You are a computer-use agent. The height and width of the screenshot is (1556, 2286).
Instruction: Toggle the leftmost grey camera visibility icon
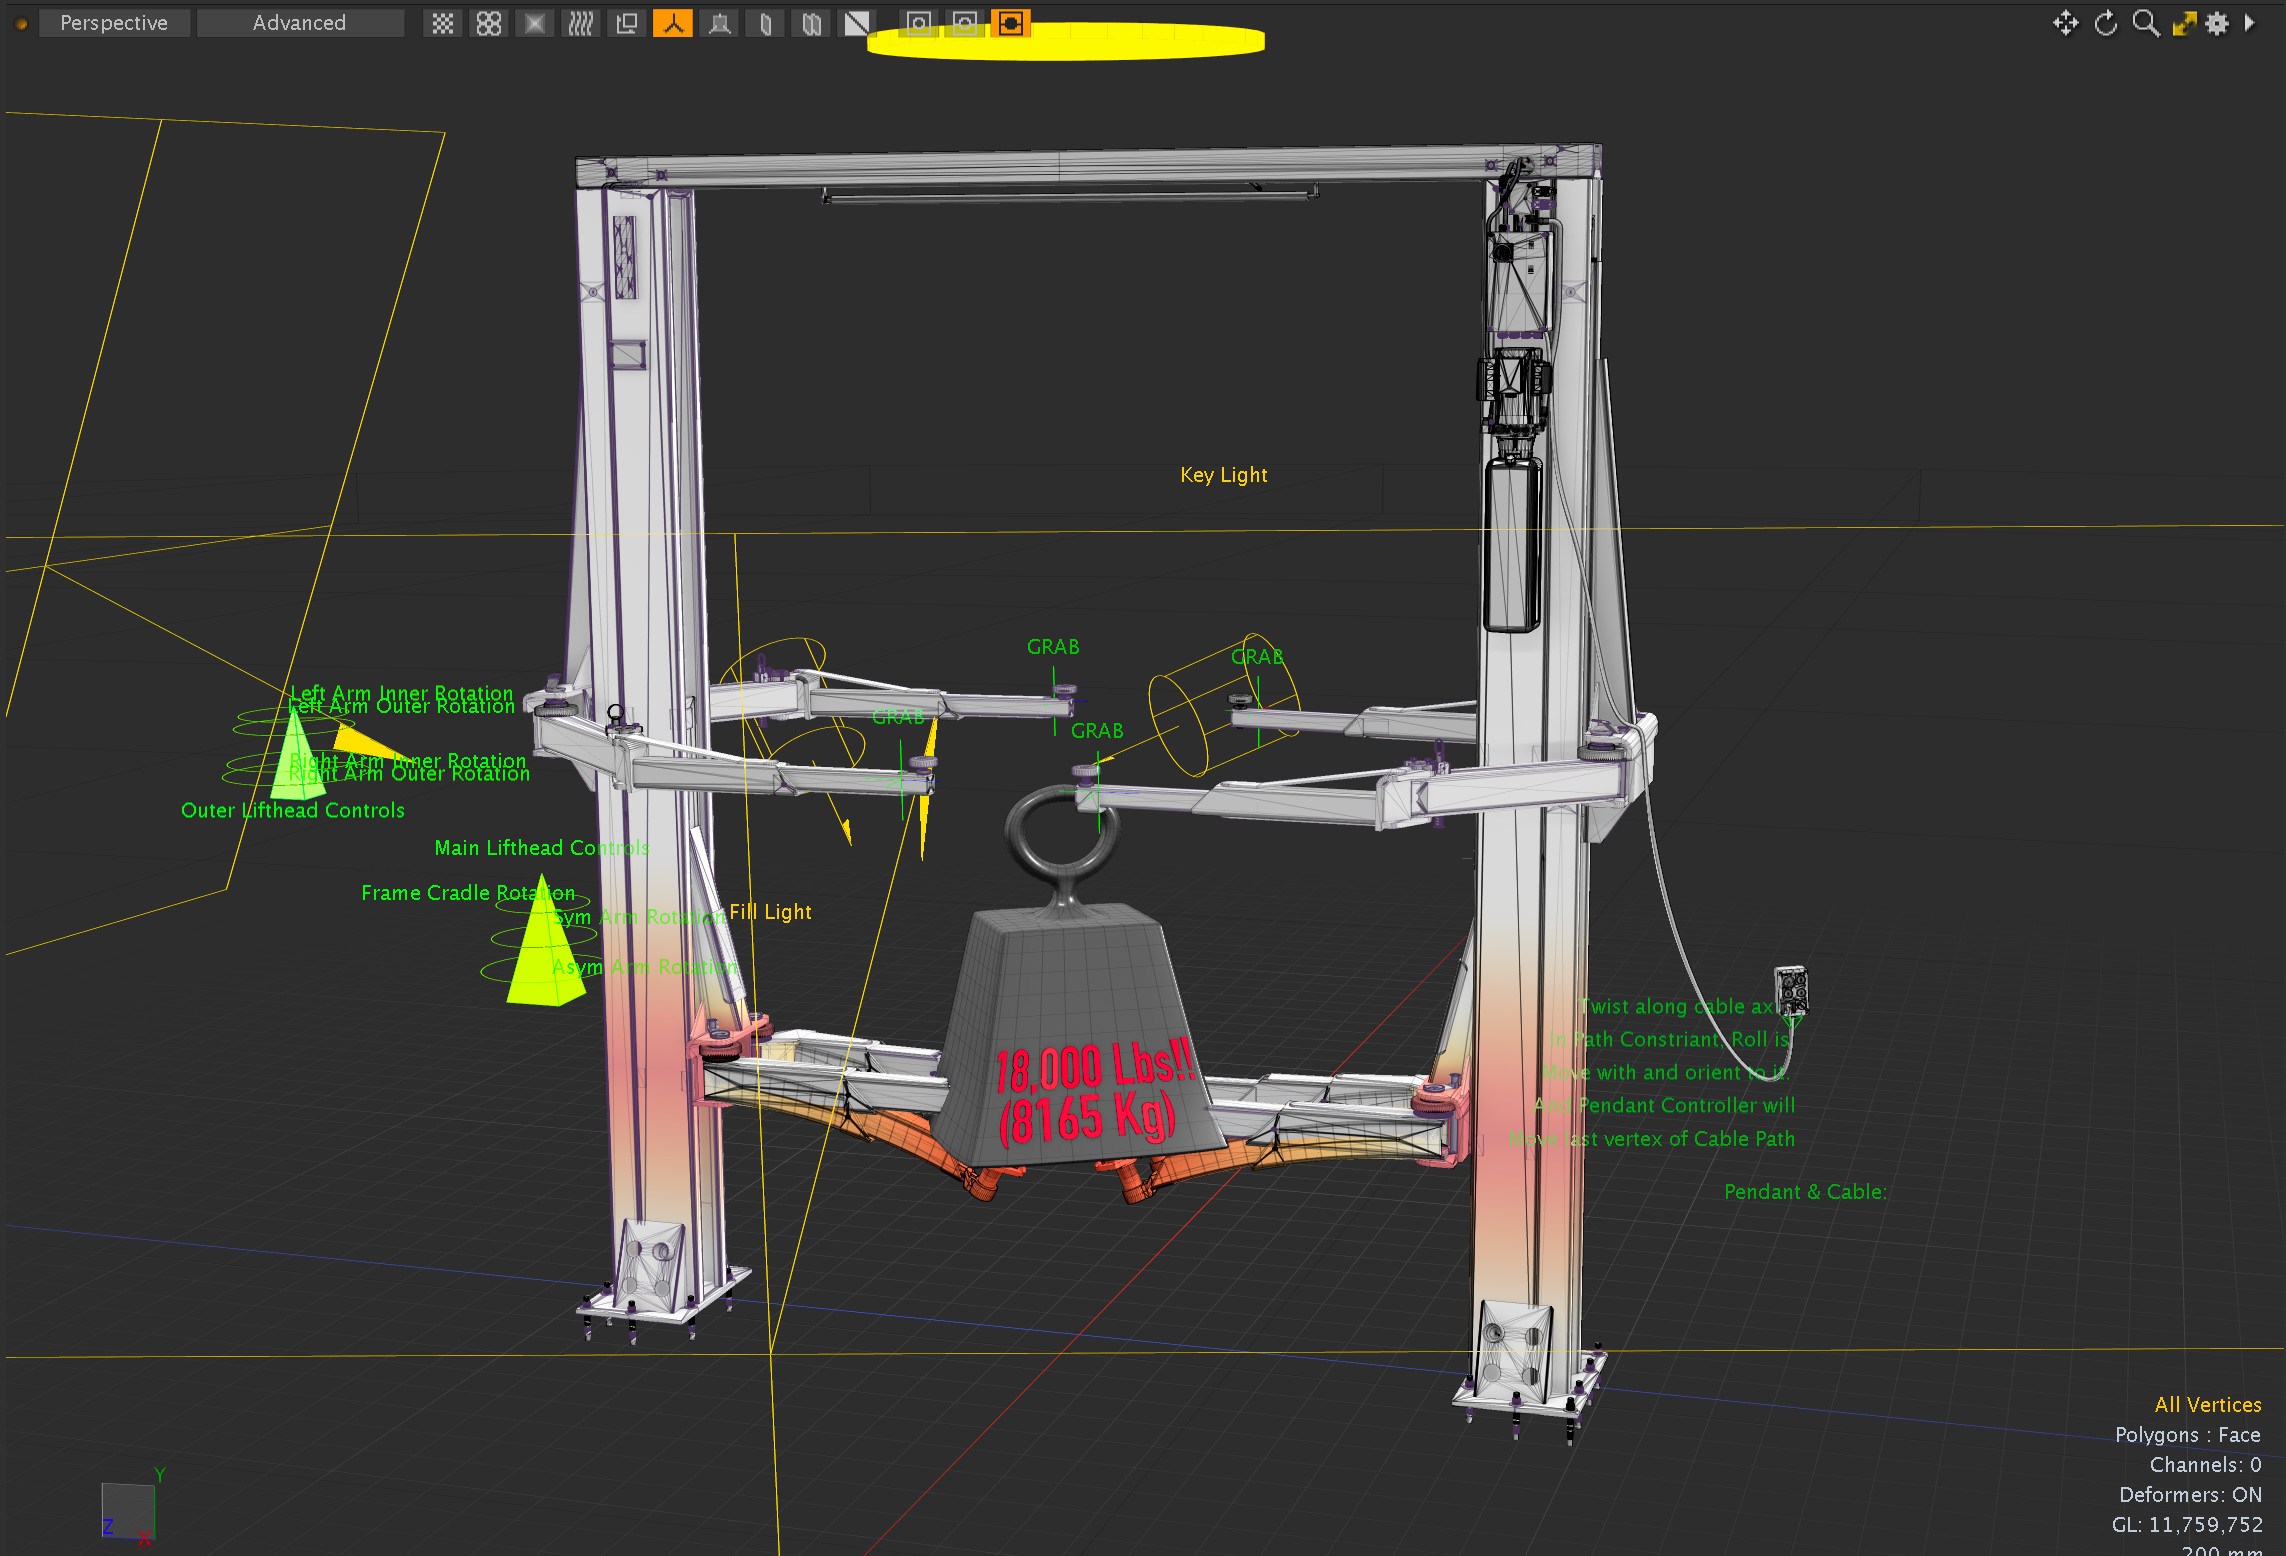[x=918, y=22]
